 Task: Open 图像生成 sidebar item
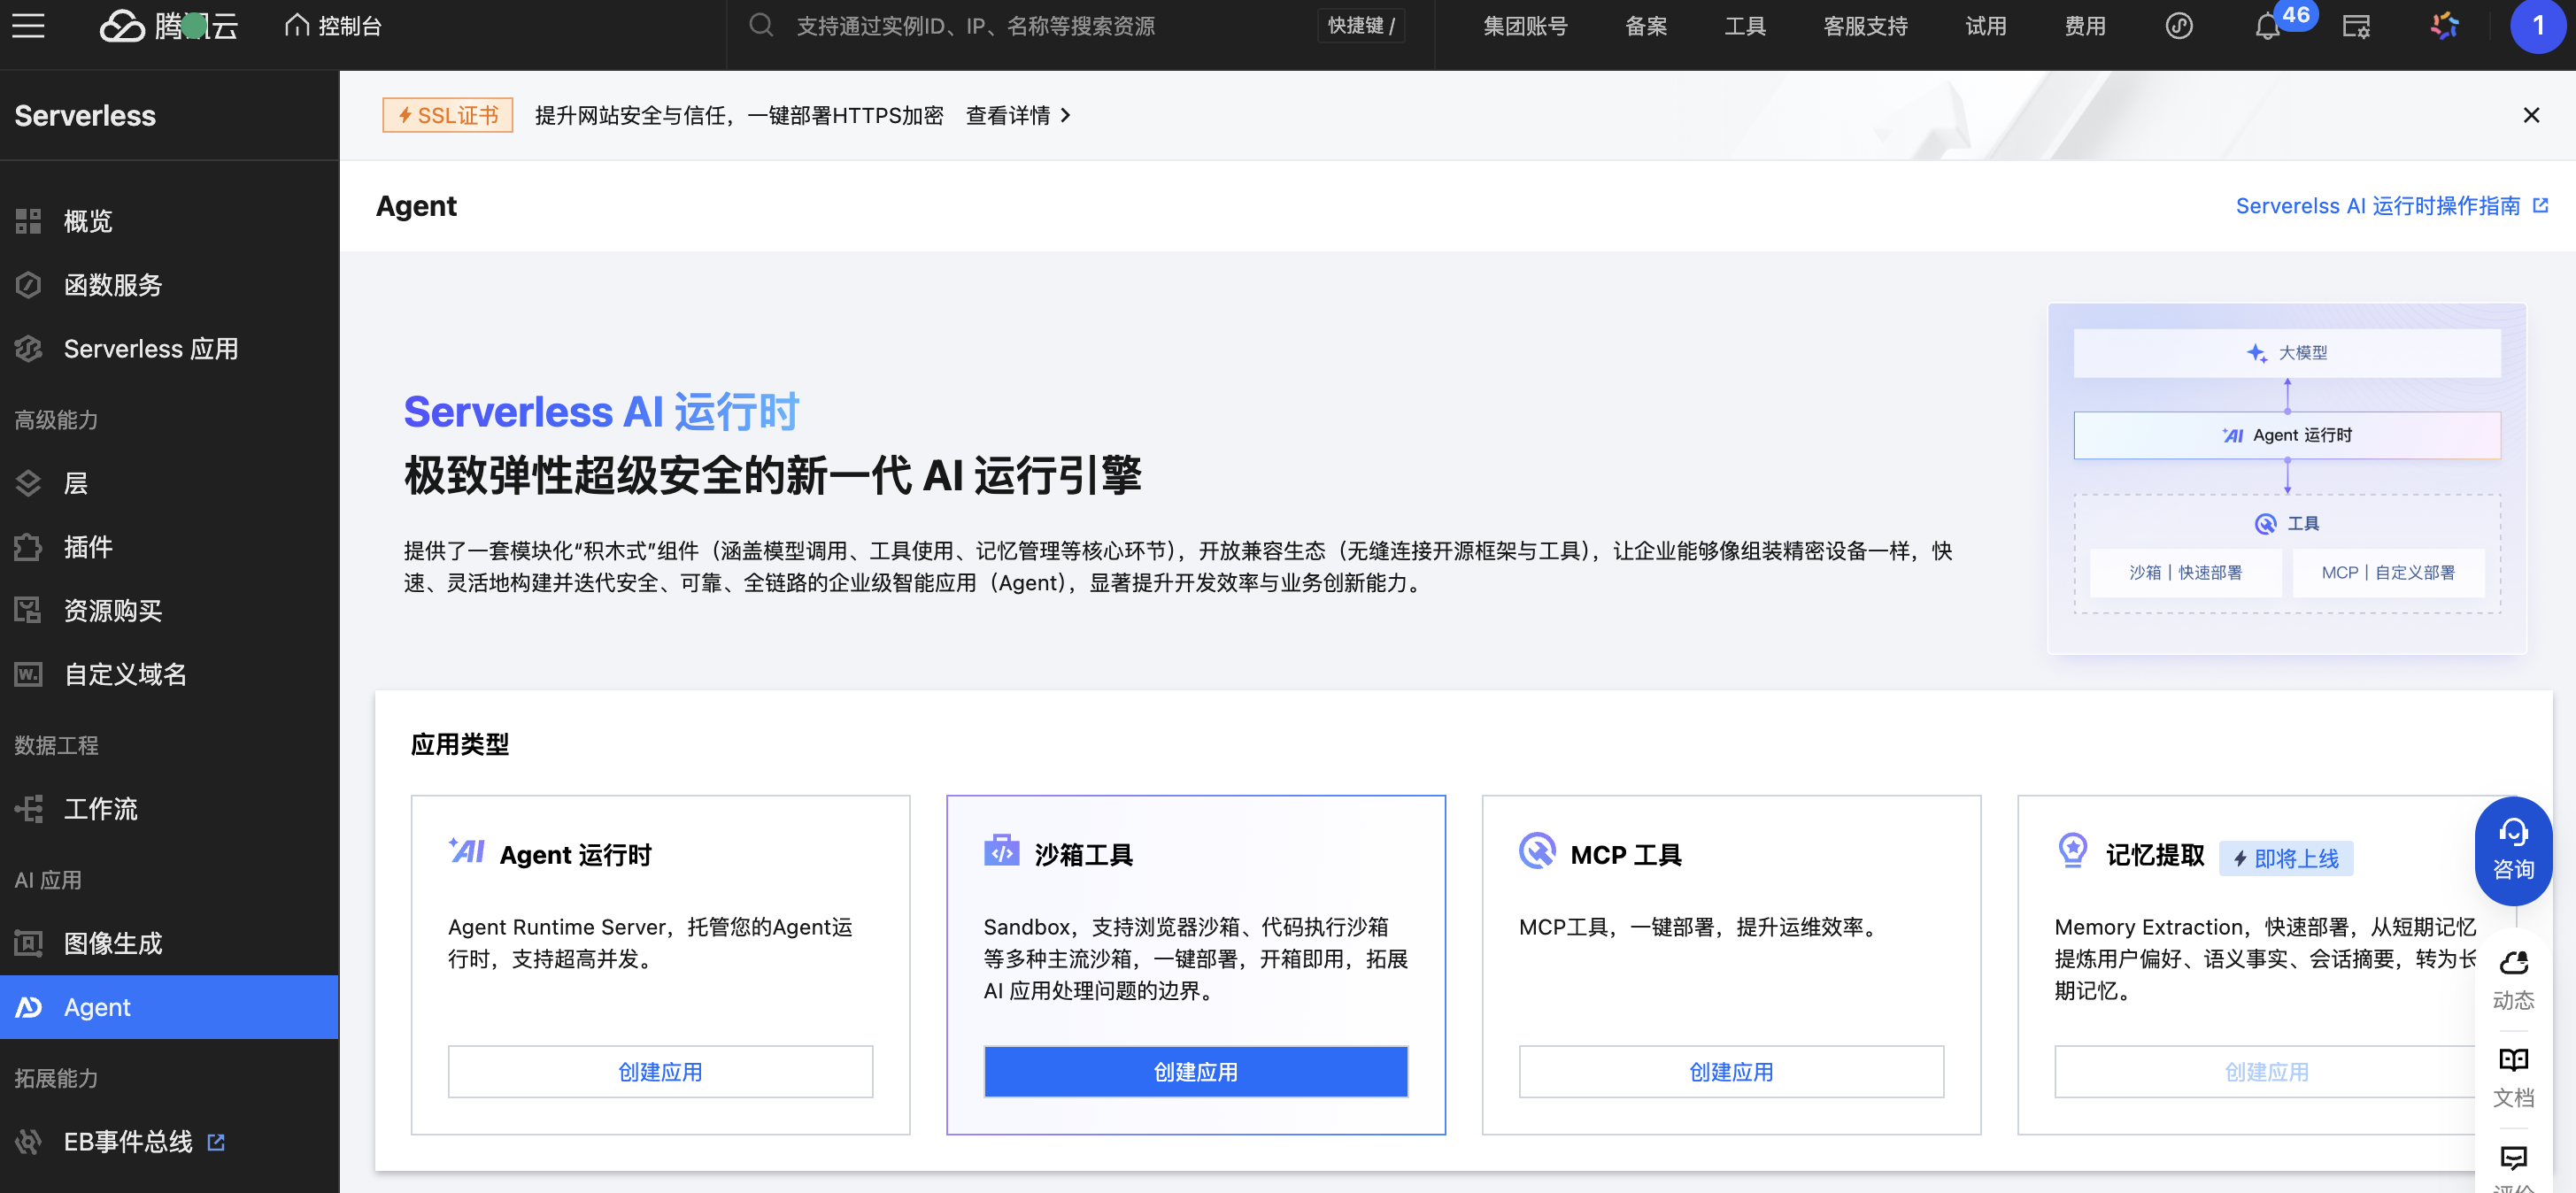tap(112, 943)
